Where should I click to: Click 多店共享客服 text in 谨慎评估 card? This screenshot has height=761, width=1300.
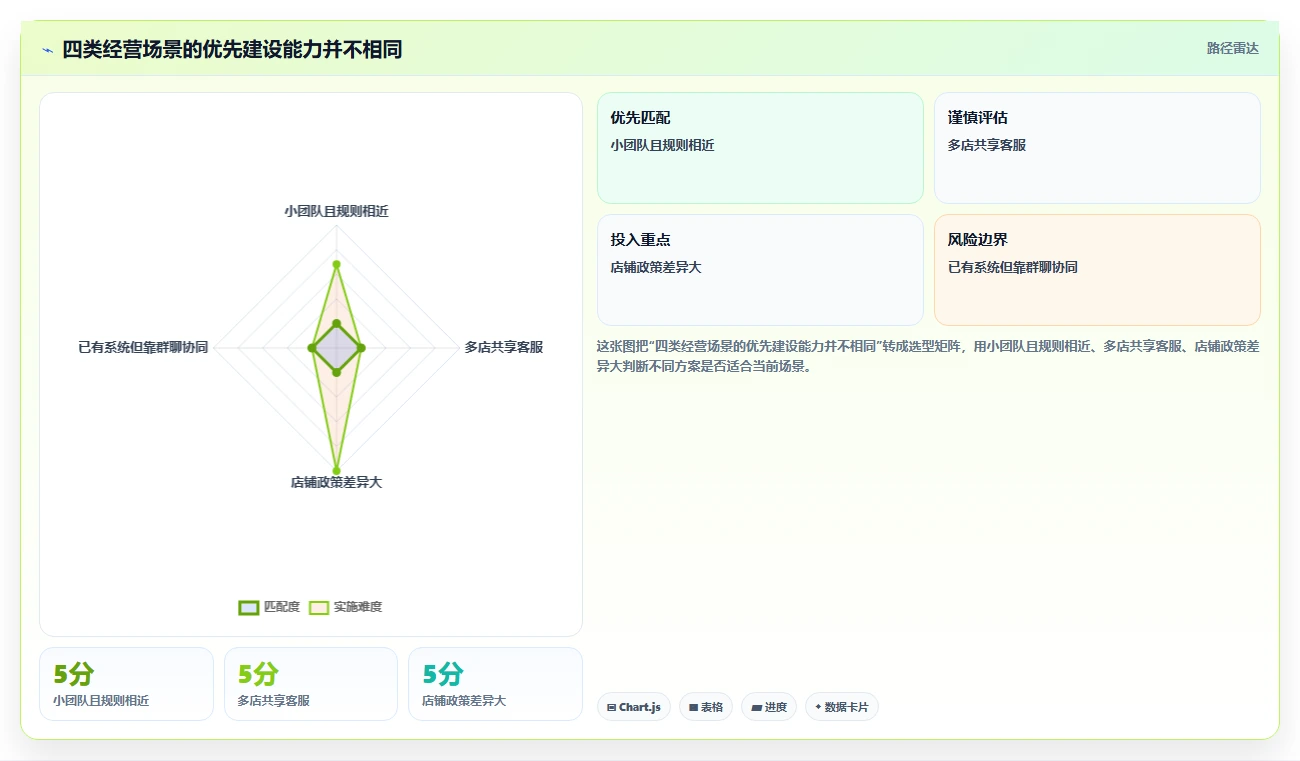(987, 145)
